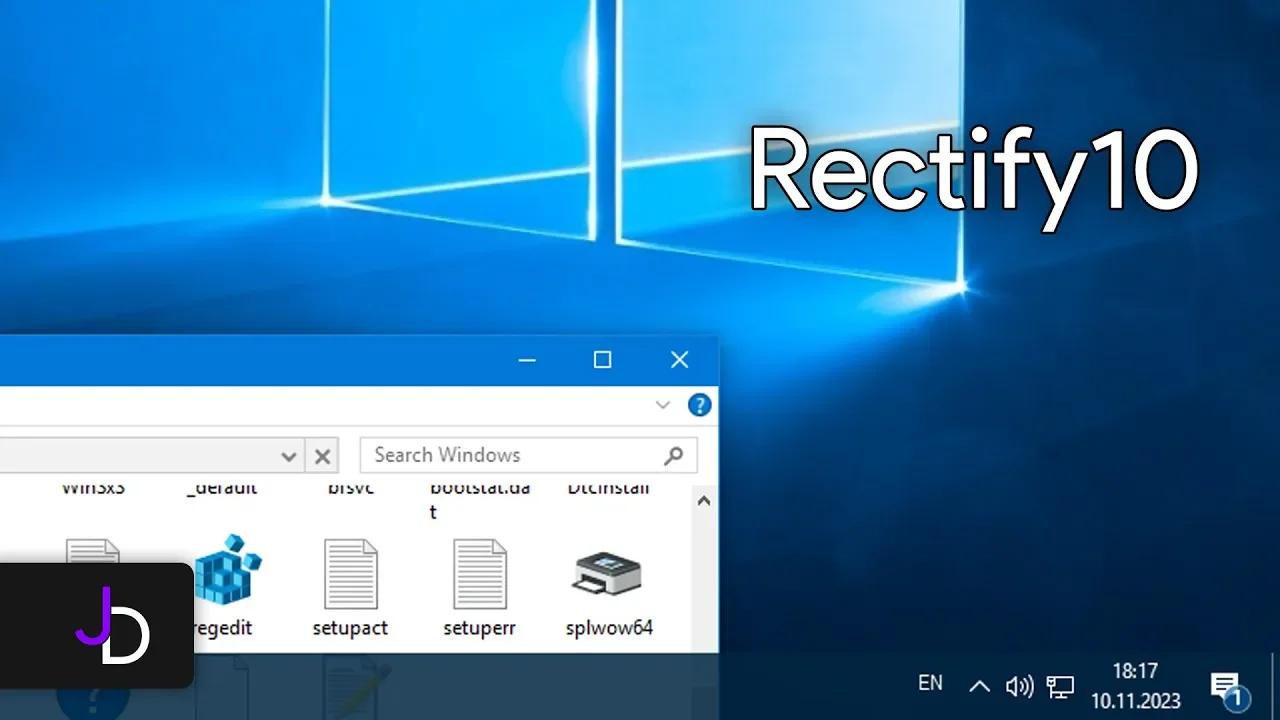
Task: Select the splwow64 file name label
Action: pyautogui.click(x=609, y=629)
